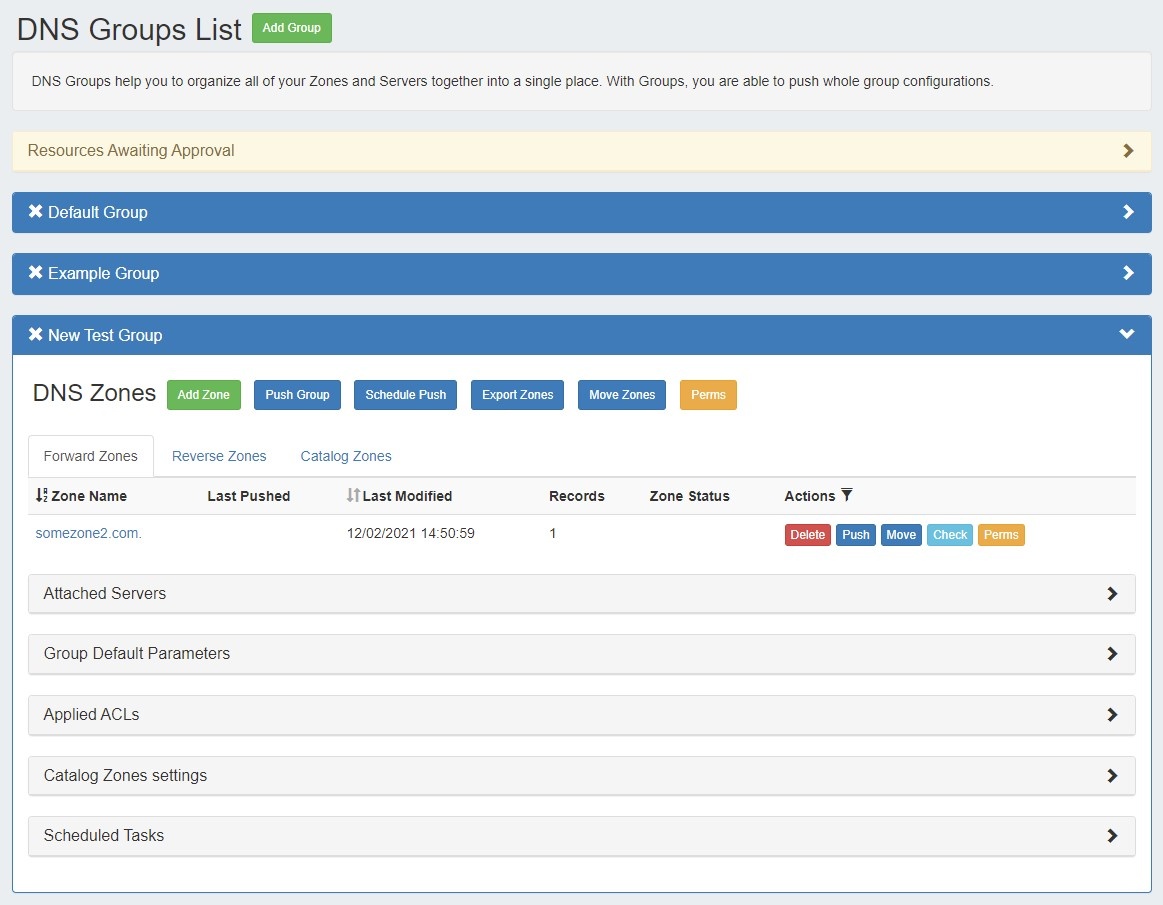The height and width of the screenshot is (905, 1163).
Task: Switch to the Catalog Zones tab
Action: pyautogui.click(x=346, y=456)
